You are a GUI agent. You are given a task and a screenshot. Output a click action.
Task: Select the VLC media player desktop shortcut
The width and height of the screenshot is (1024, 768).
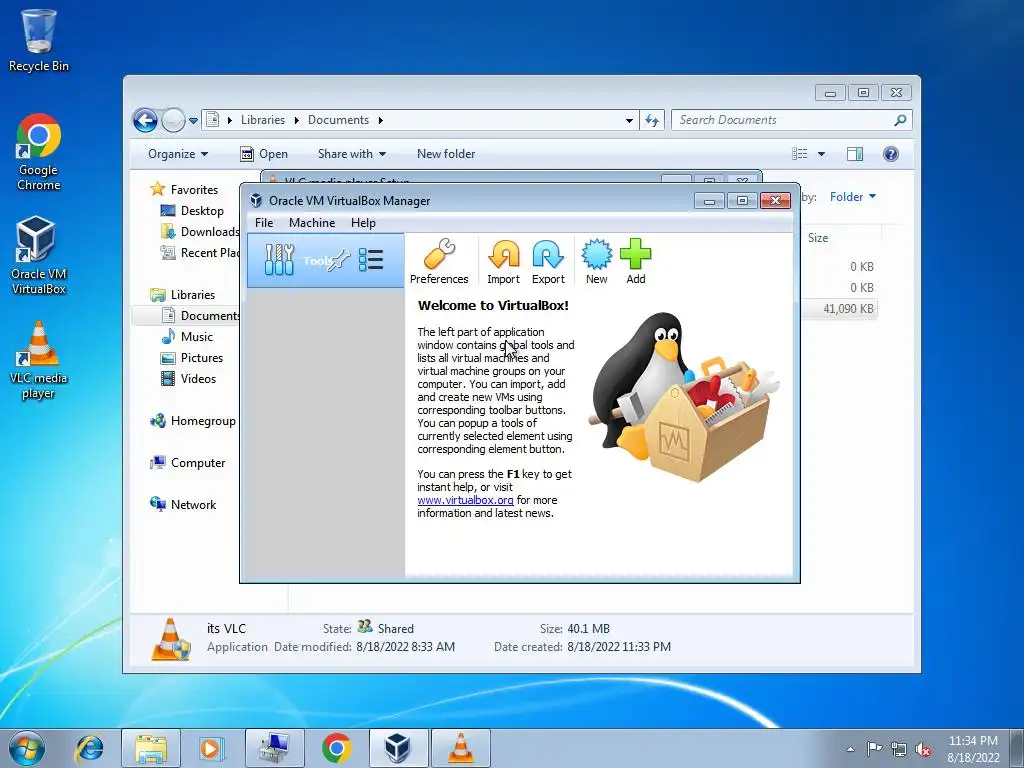pyautogui.click(x=39, y=360)
